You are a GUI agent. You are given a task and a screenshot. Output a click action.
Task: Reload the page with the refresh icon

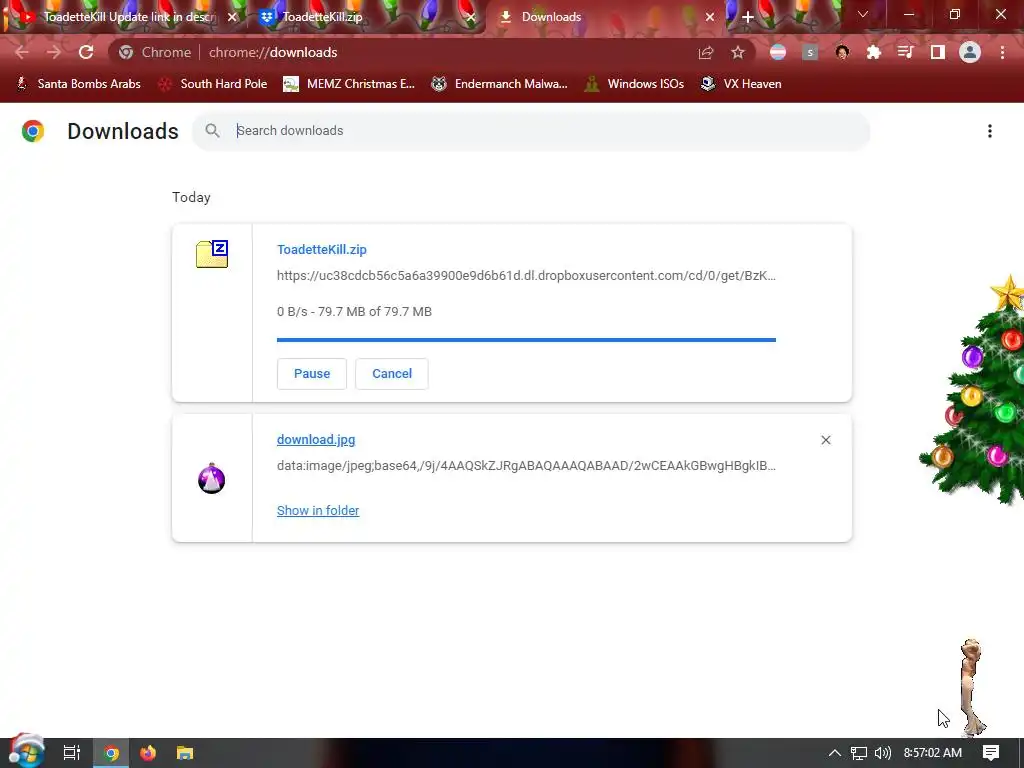tap(86, 52)
